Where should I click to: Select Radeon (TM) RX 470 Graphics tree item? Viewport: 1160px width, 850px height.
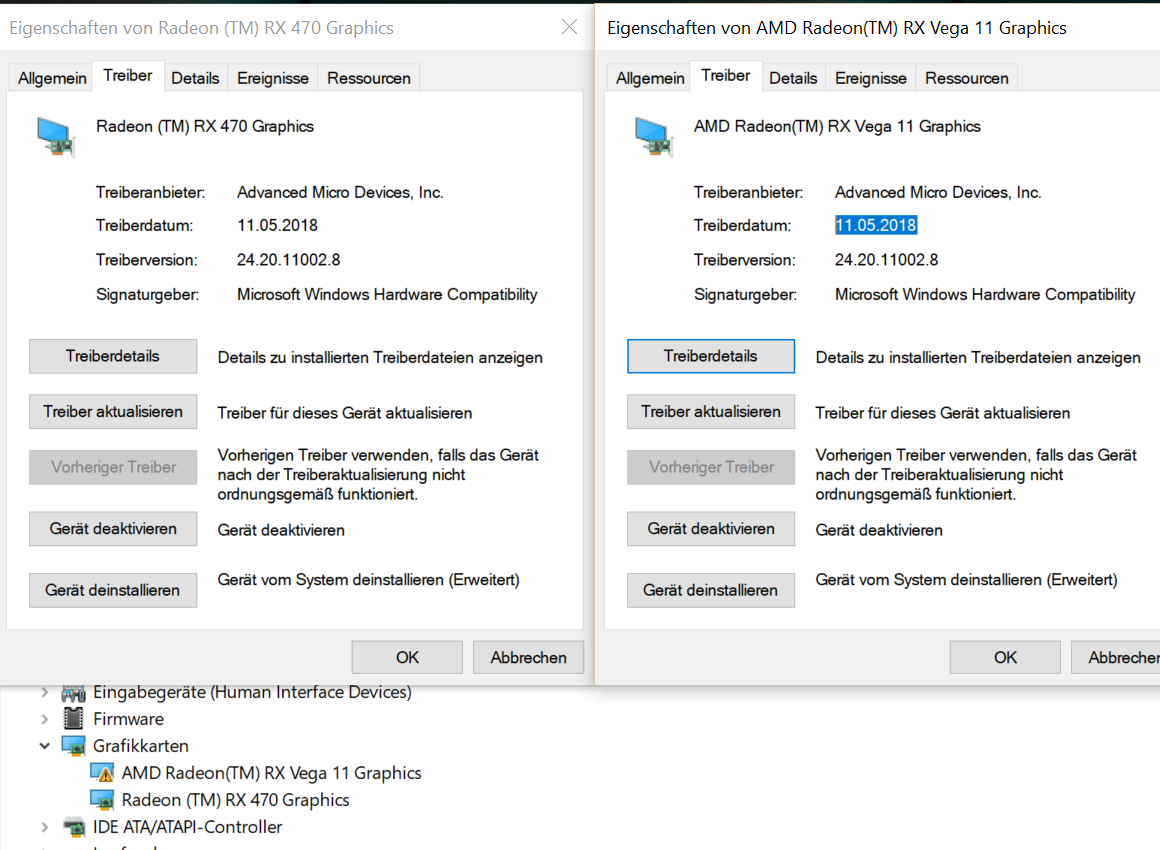(235, 800)
